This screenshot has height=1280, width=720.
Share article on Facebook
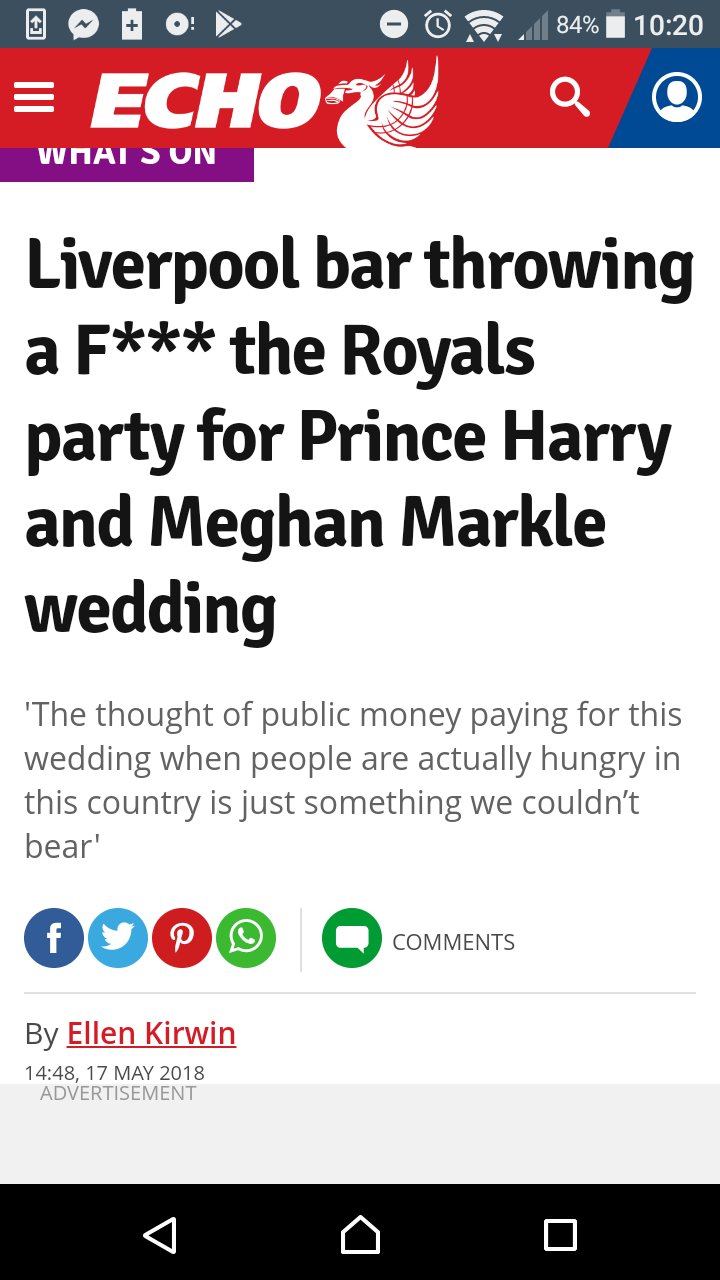click(x=54, y=938)
